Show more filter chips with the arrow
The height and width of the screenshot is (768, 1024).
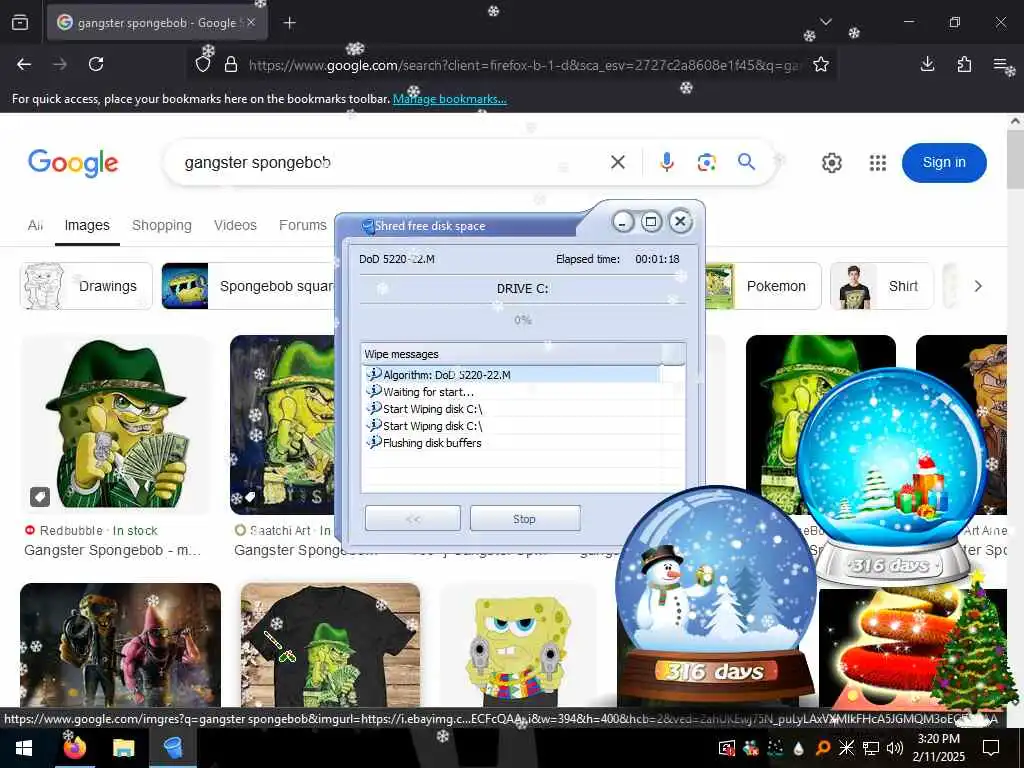click(x=978, y=286)
